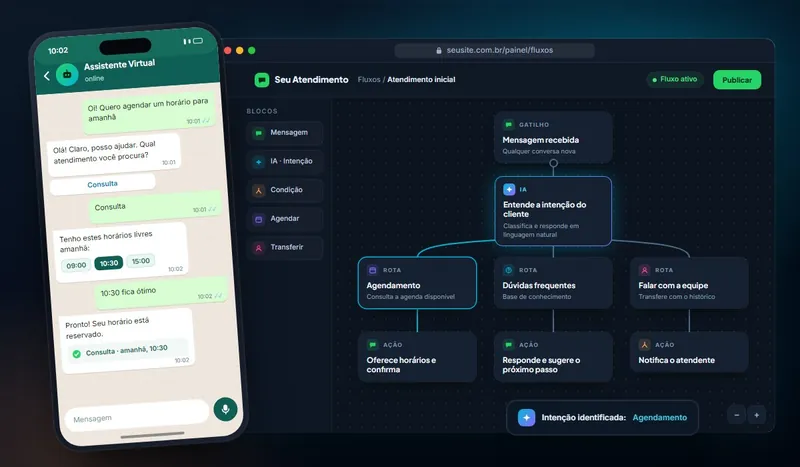
Task: Choose the Consulta quick reply option
Action: 103,184
